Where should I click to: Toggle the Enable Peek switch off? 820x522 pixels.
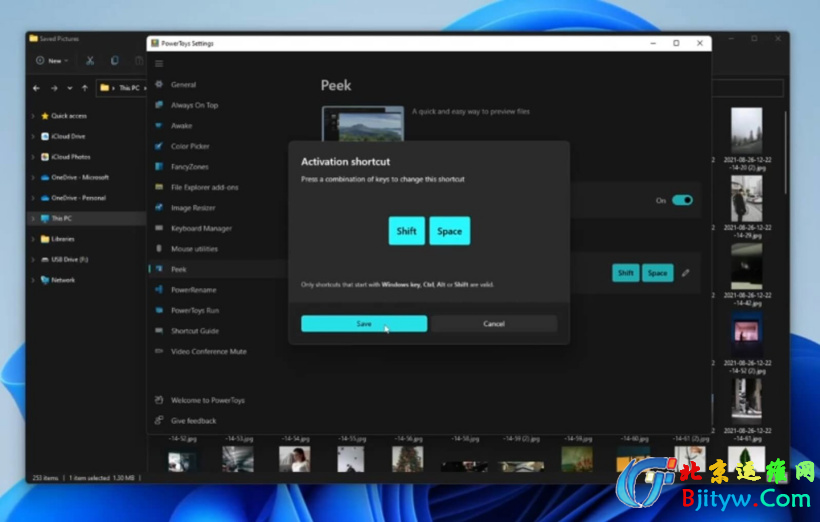682,200
